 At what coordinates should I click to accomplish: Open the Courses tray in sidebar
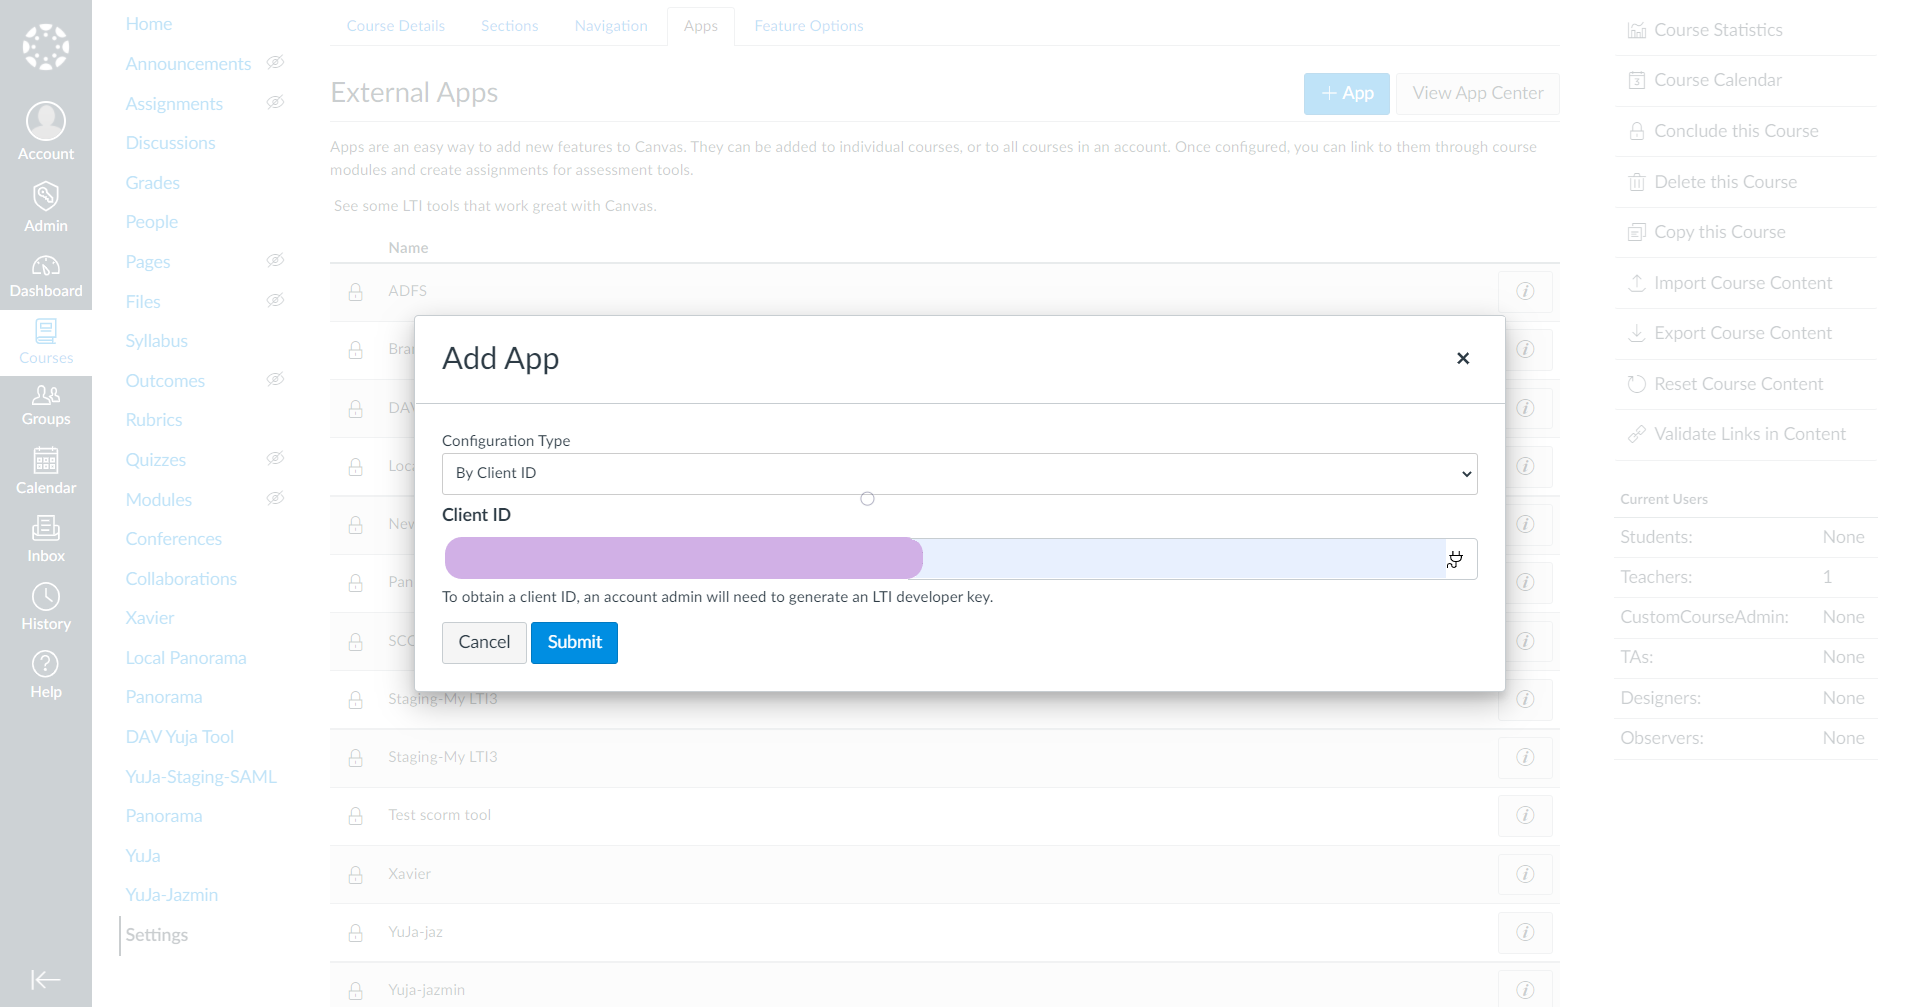click(x=46, y=340)
